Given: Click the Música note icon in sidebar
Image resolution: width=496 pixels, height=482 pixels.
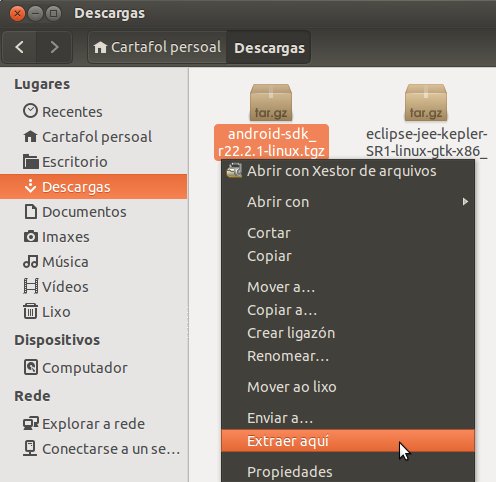Looking at the screenshot, I should [30, 262].
